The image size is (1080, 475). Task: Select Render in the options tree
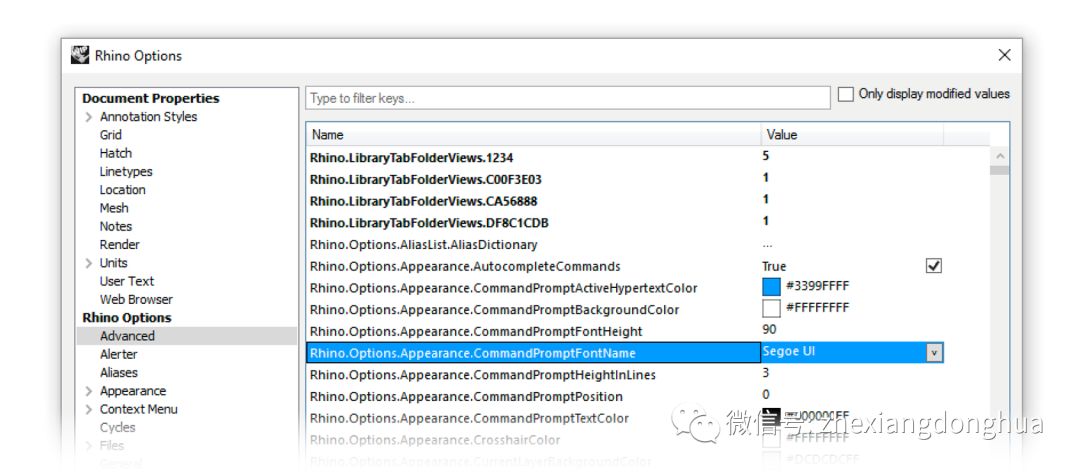pos(119,244)
